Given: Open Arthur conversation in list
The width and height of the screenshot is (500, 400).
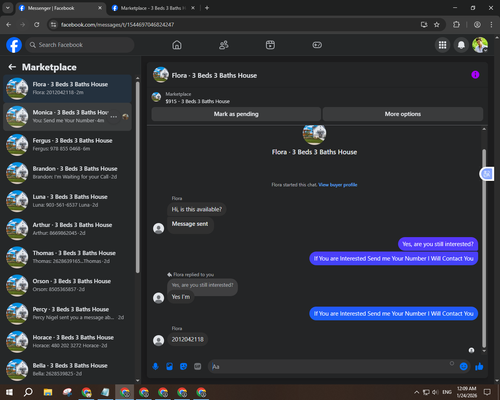Looking at the screenshot, I should tap(67, 229).
